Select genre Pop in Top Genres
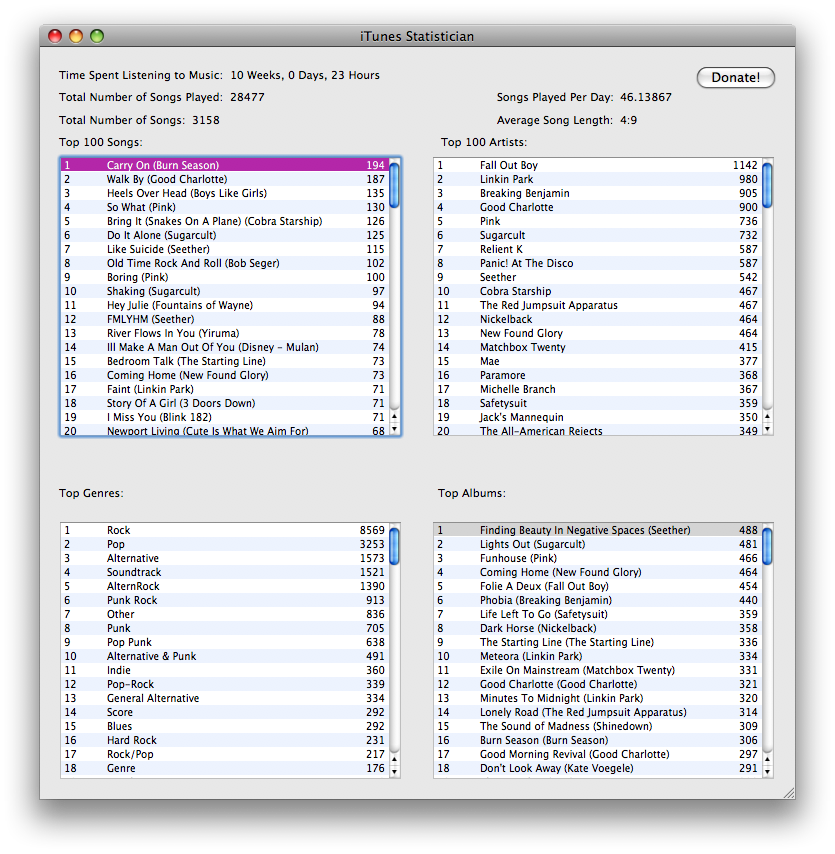The height and width of the screenshot is (854, 835). (x=225, y=544)
